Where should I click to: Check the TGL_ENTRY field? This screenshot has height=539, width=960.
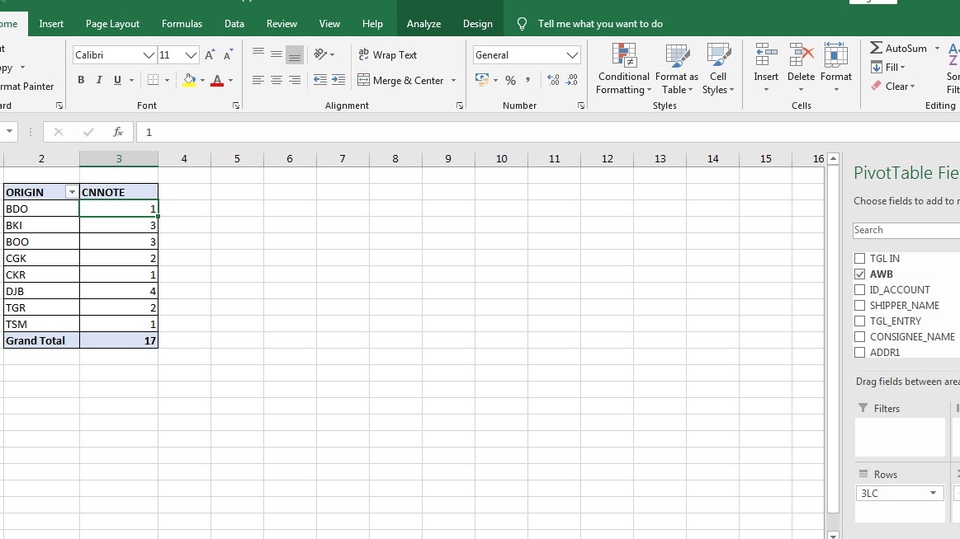tap(860, 321)
